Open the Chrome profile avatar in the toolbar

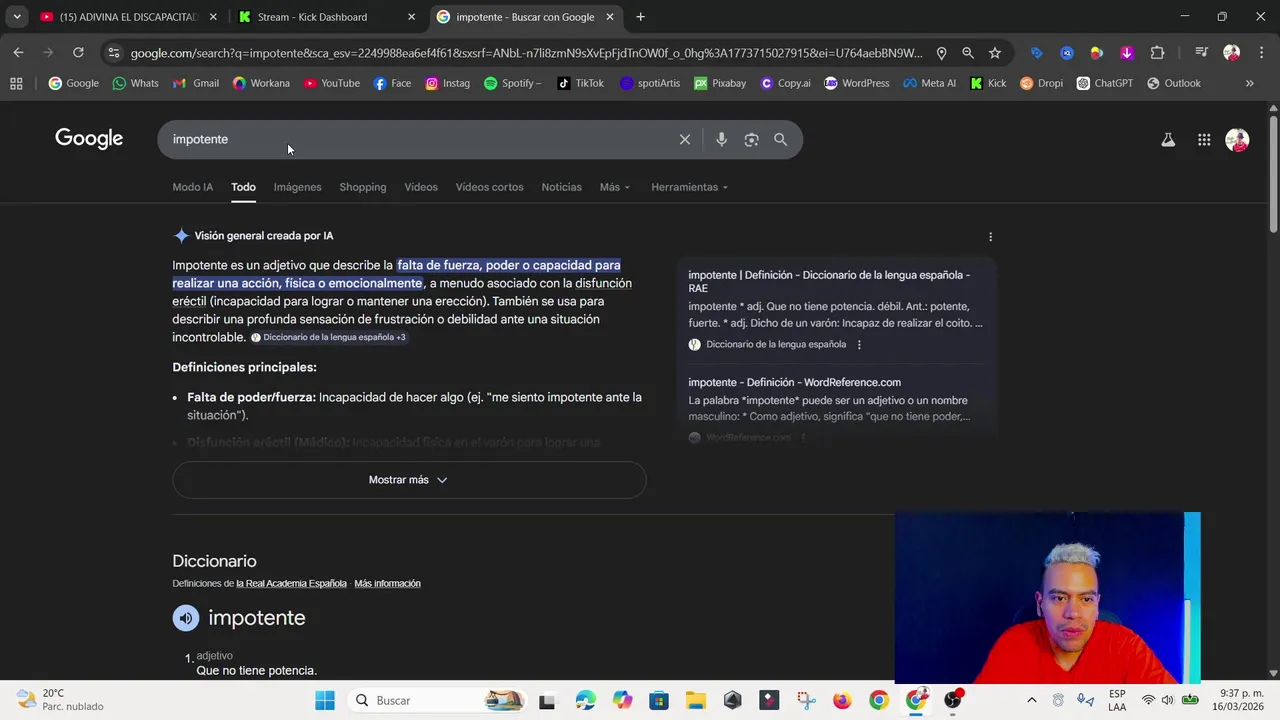click(1232, 53)
